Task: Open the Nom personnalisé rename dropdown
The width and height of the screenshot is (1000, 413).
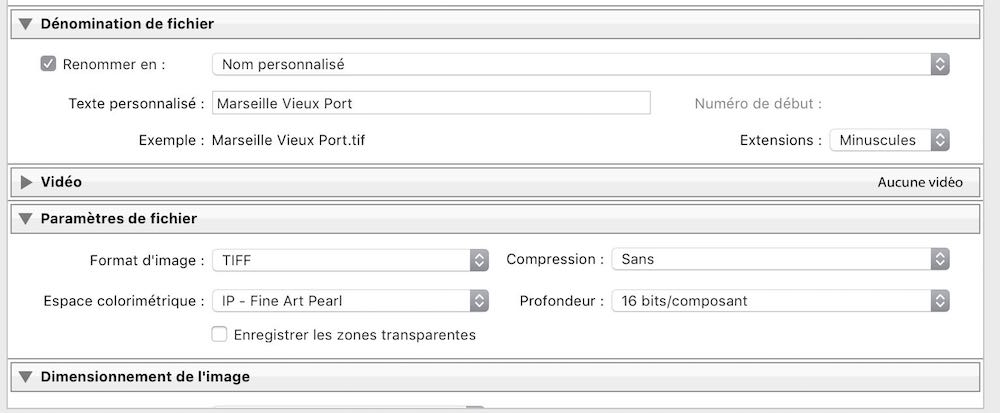Action: coord(580,64)
